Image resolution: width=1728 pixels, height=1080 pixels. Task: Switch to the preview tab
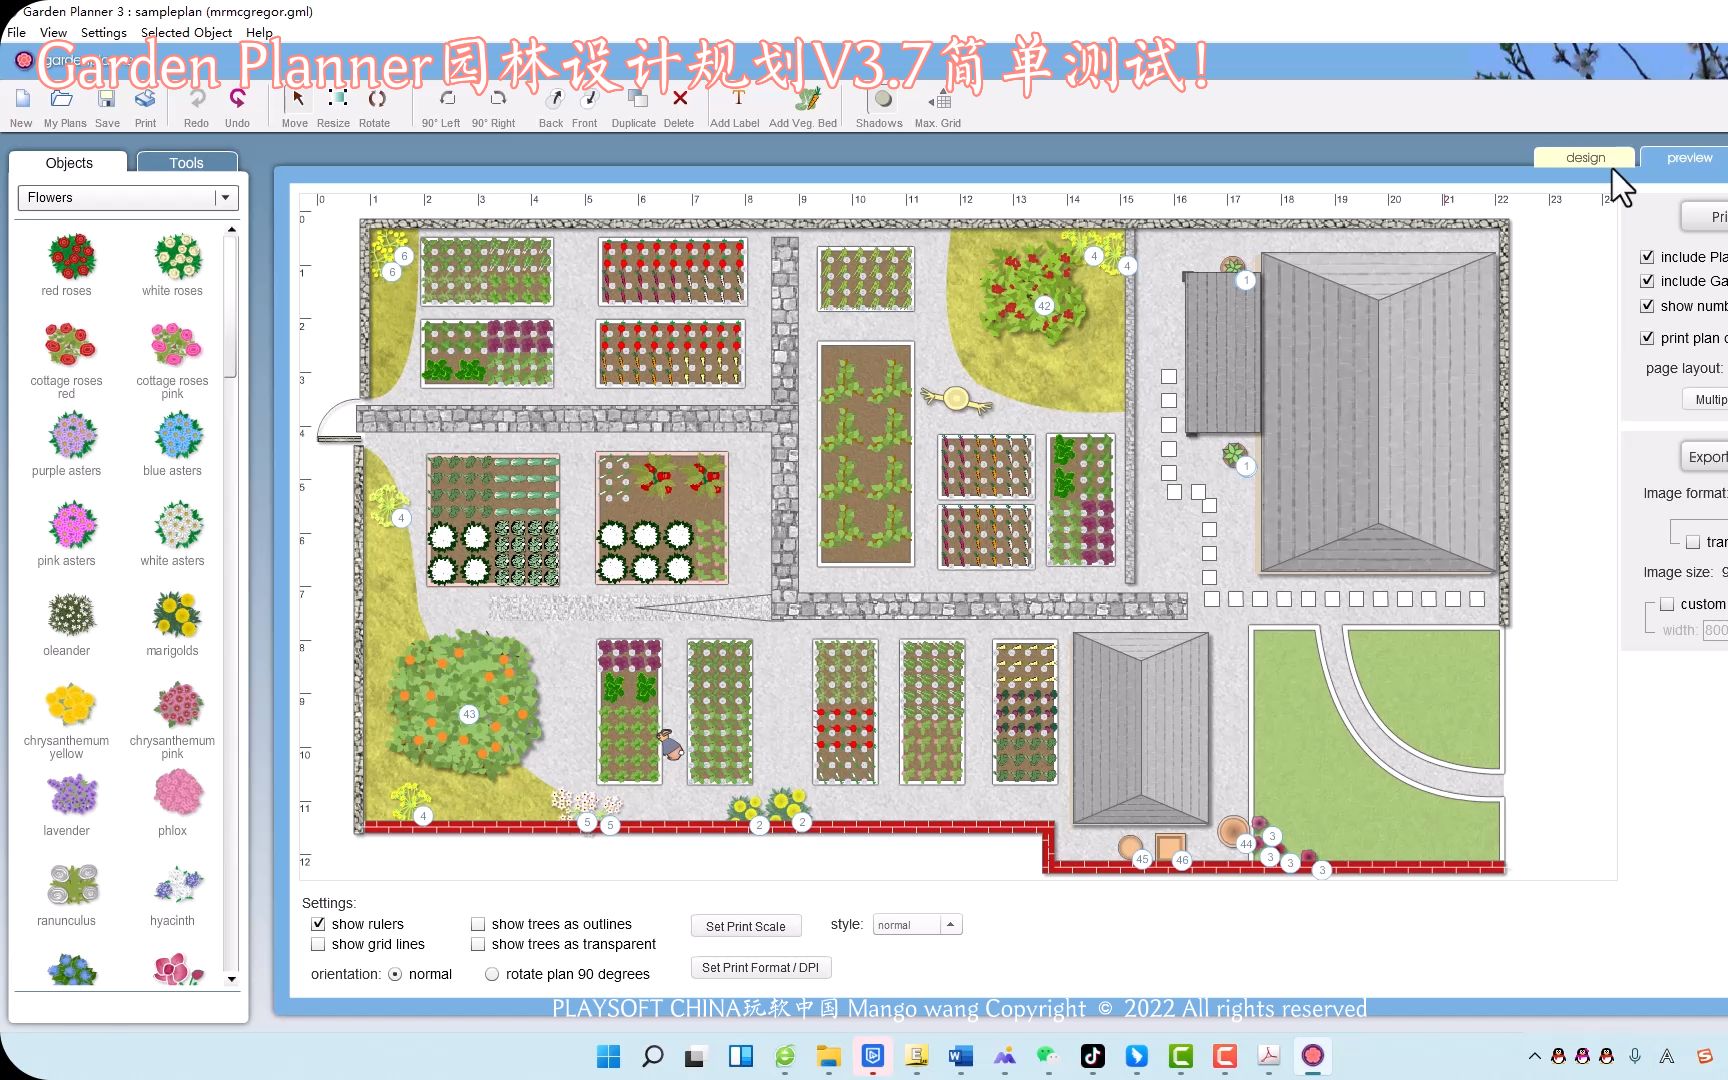(1689, 157)
